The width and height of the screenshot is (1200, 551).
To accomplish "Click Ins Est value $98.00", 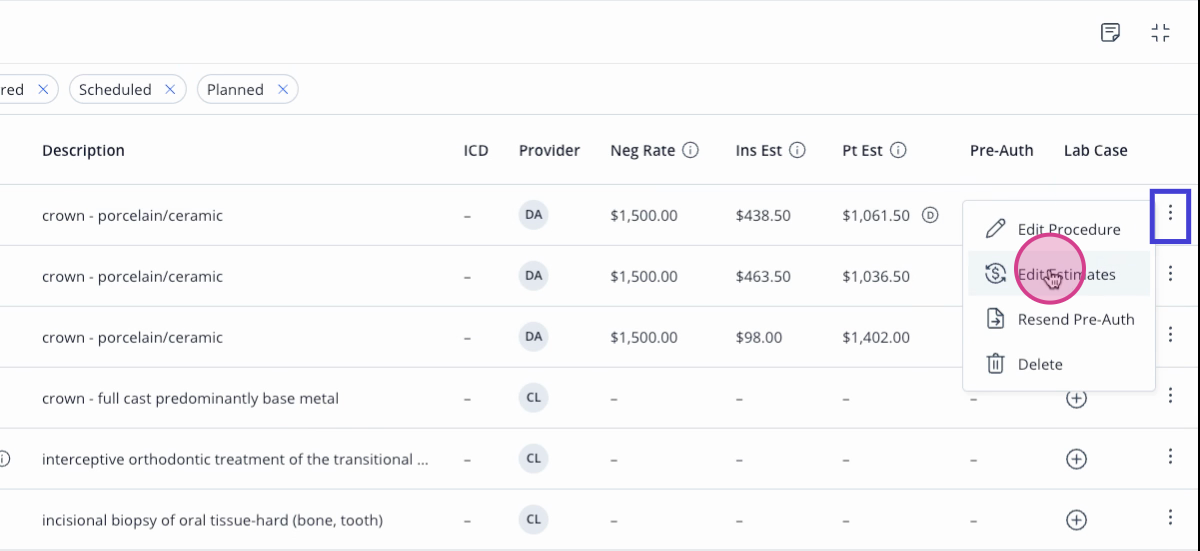I will click(x=759, y=337).
